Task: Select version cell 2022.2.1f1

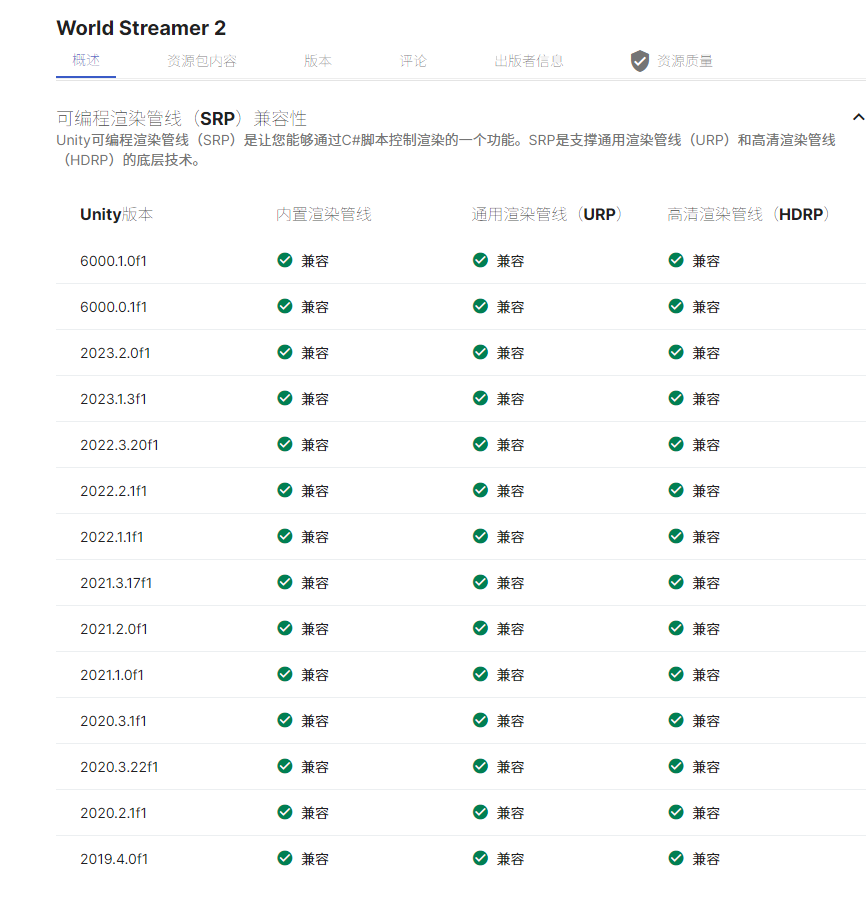Action: (x=113, y=491)
